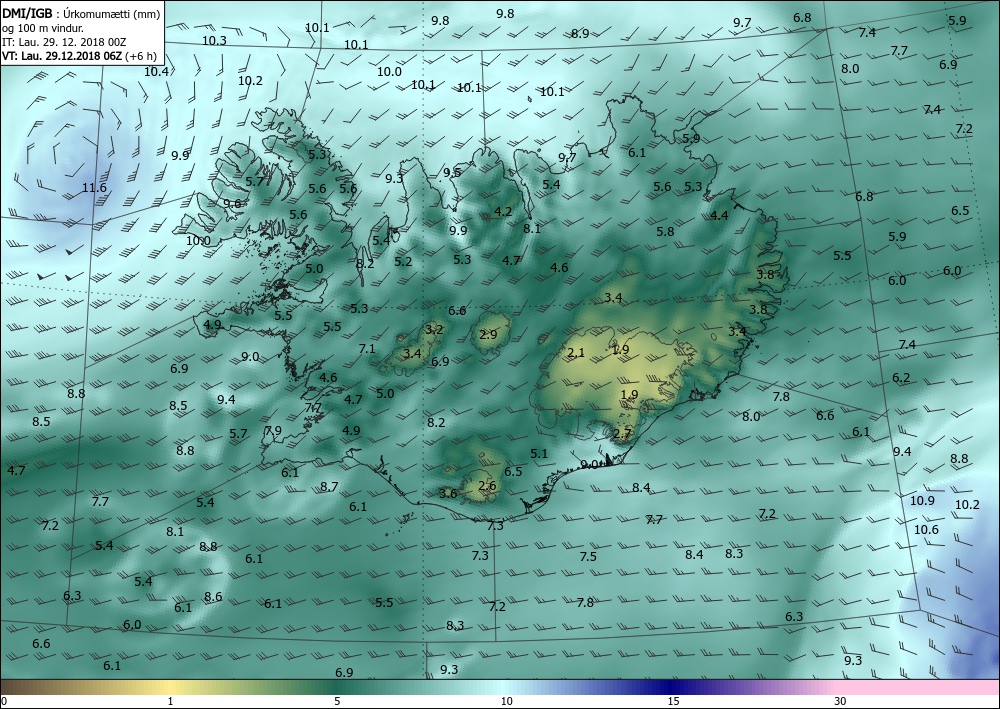Click the 4.2 value in north Iceland
1000x709 pixels.
[x=503, y=211]
